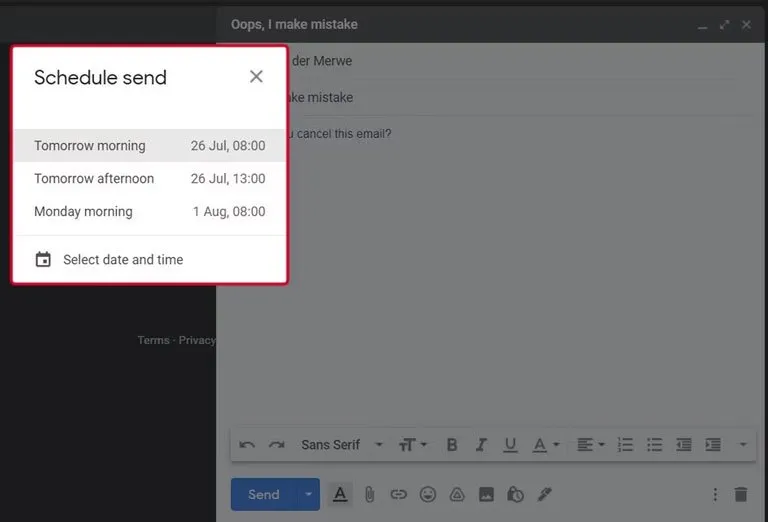The height and width of the screenshot is (522, 768).
Task: Open text color picker
Action: (x=545, y=445)
